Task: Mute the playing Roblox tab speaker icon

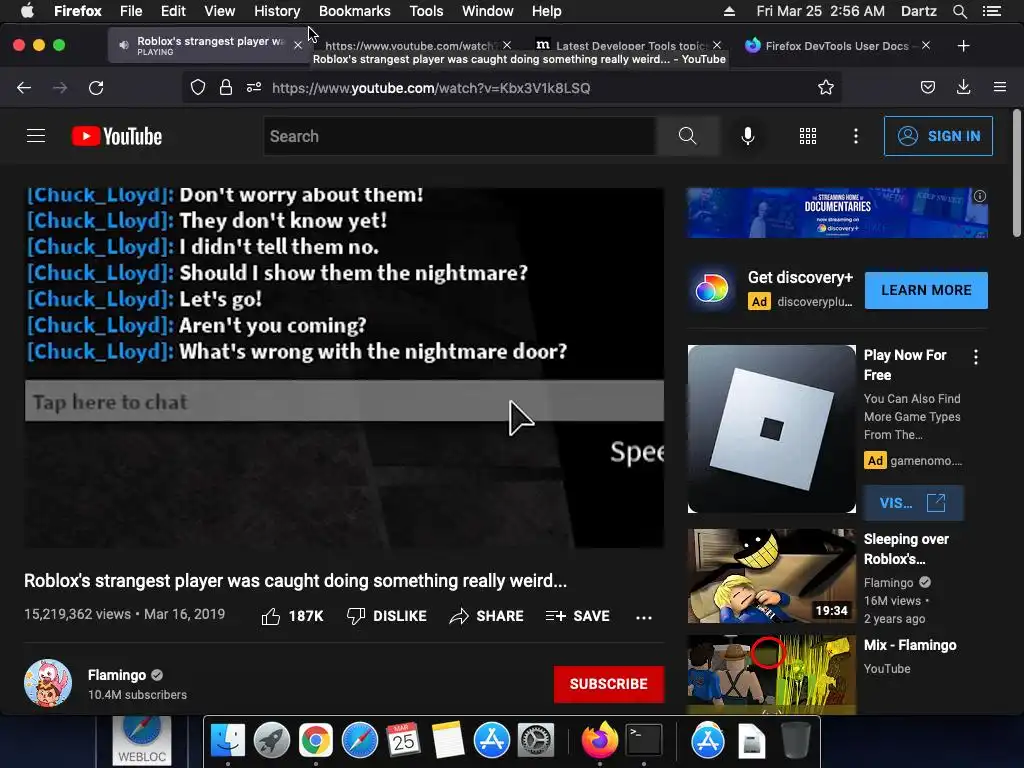Action: pos(123,45)
